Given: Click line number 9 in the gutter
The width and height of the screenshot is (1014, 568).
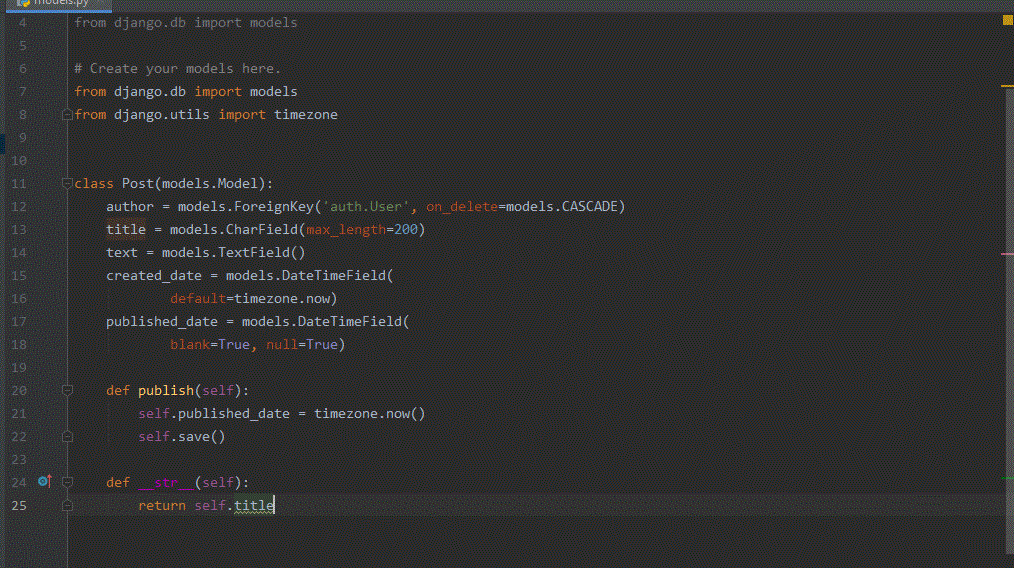Looking at the screenshot, I should coord(23,138).
